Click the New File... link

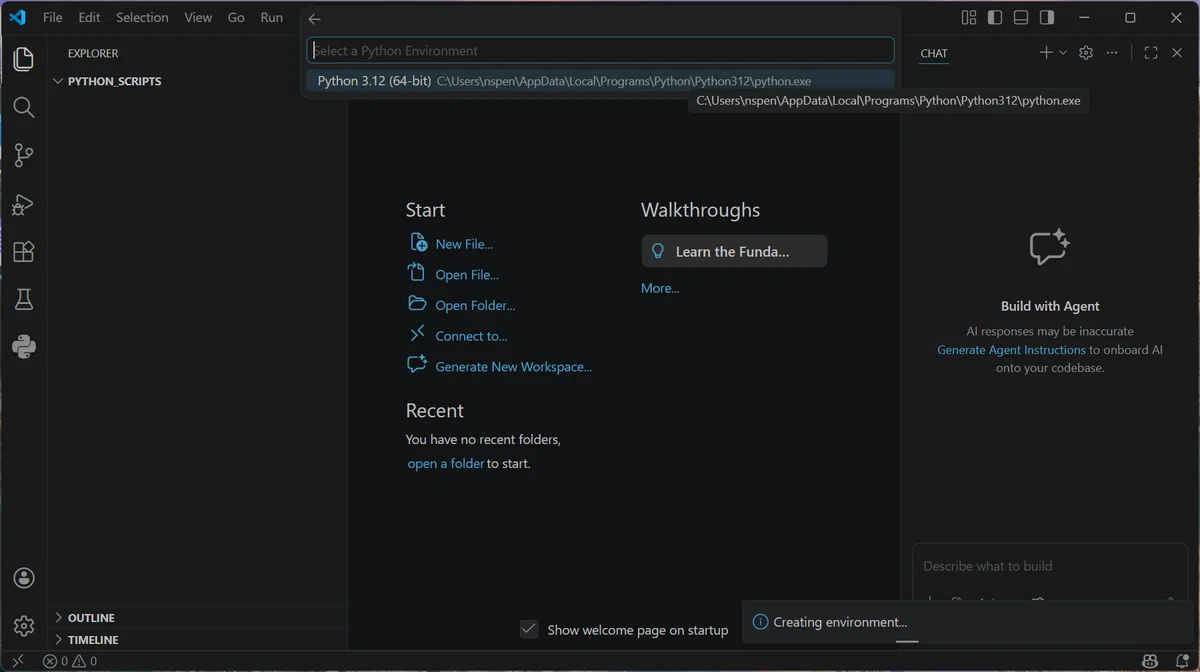[464, 244]
